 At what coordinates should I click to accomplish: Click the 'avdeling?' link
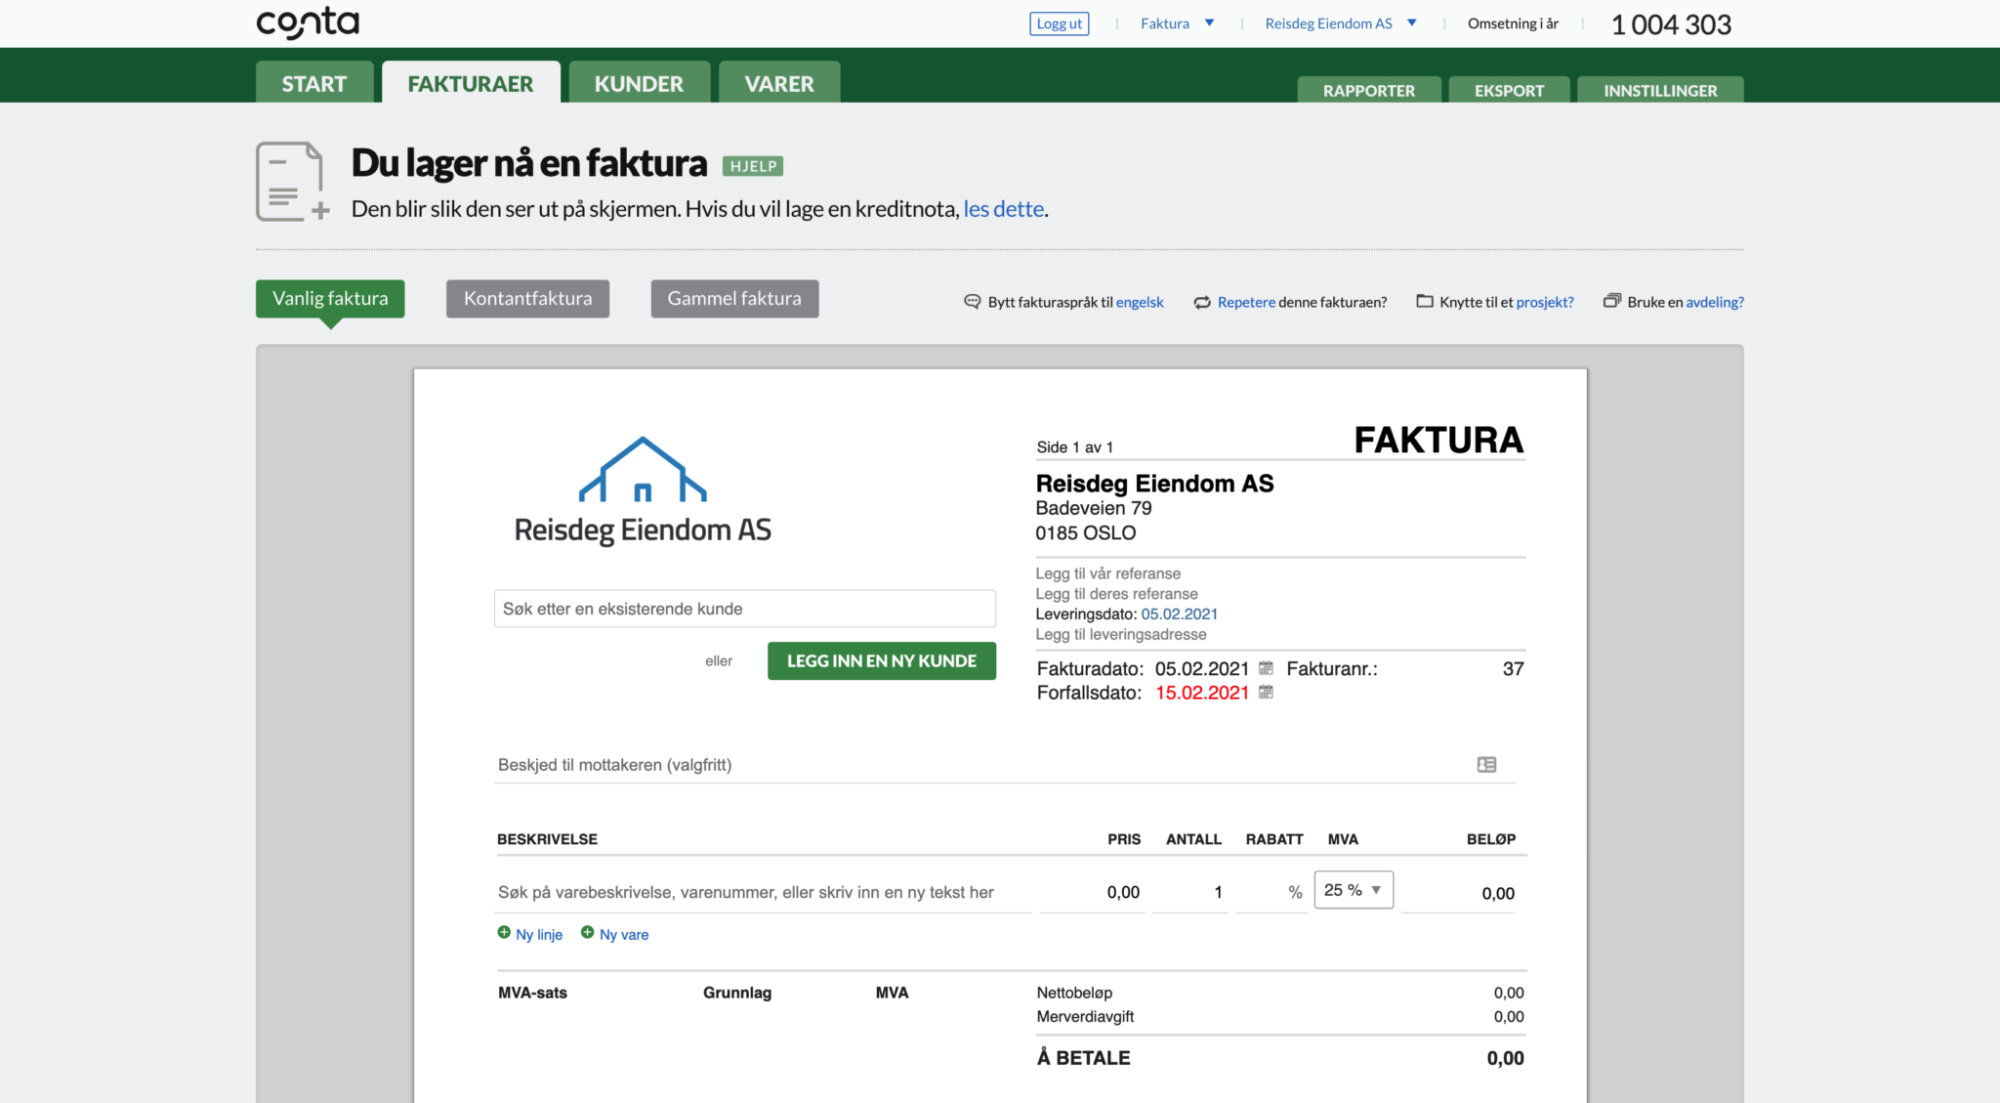[1715, 302]
